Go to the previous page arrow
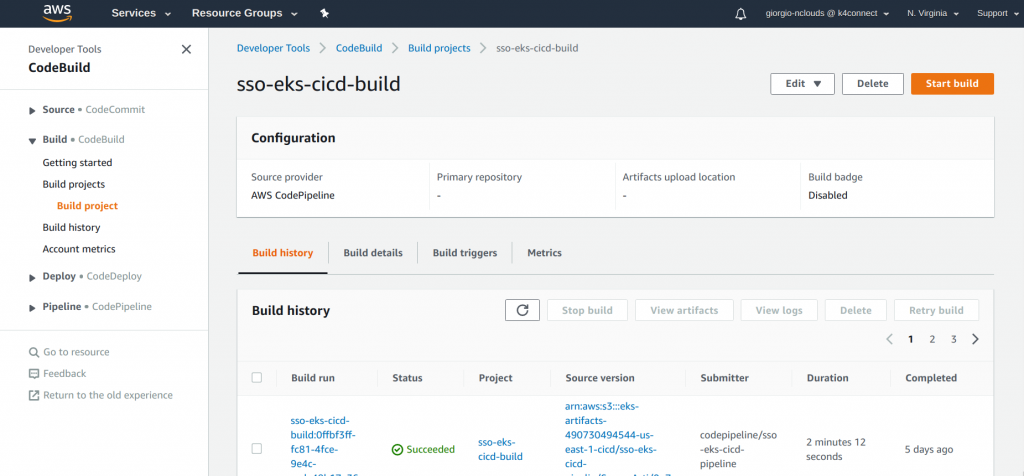The image size is (1024, 476). [x=889, y=339]
